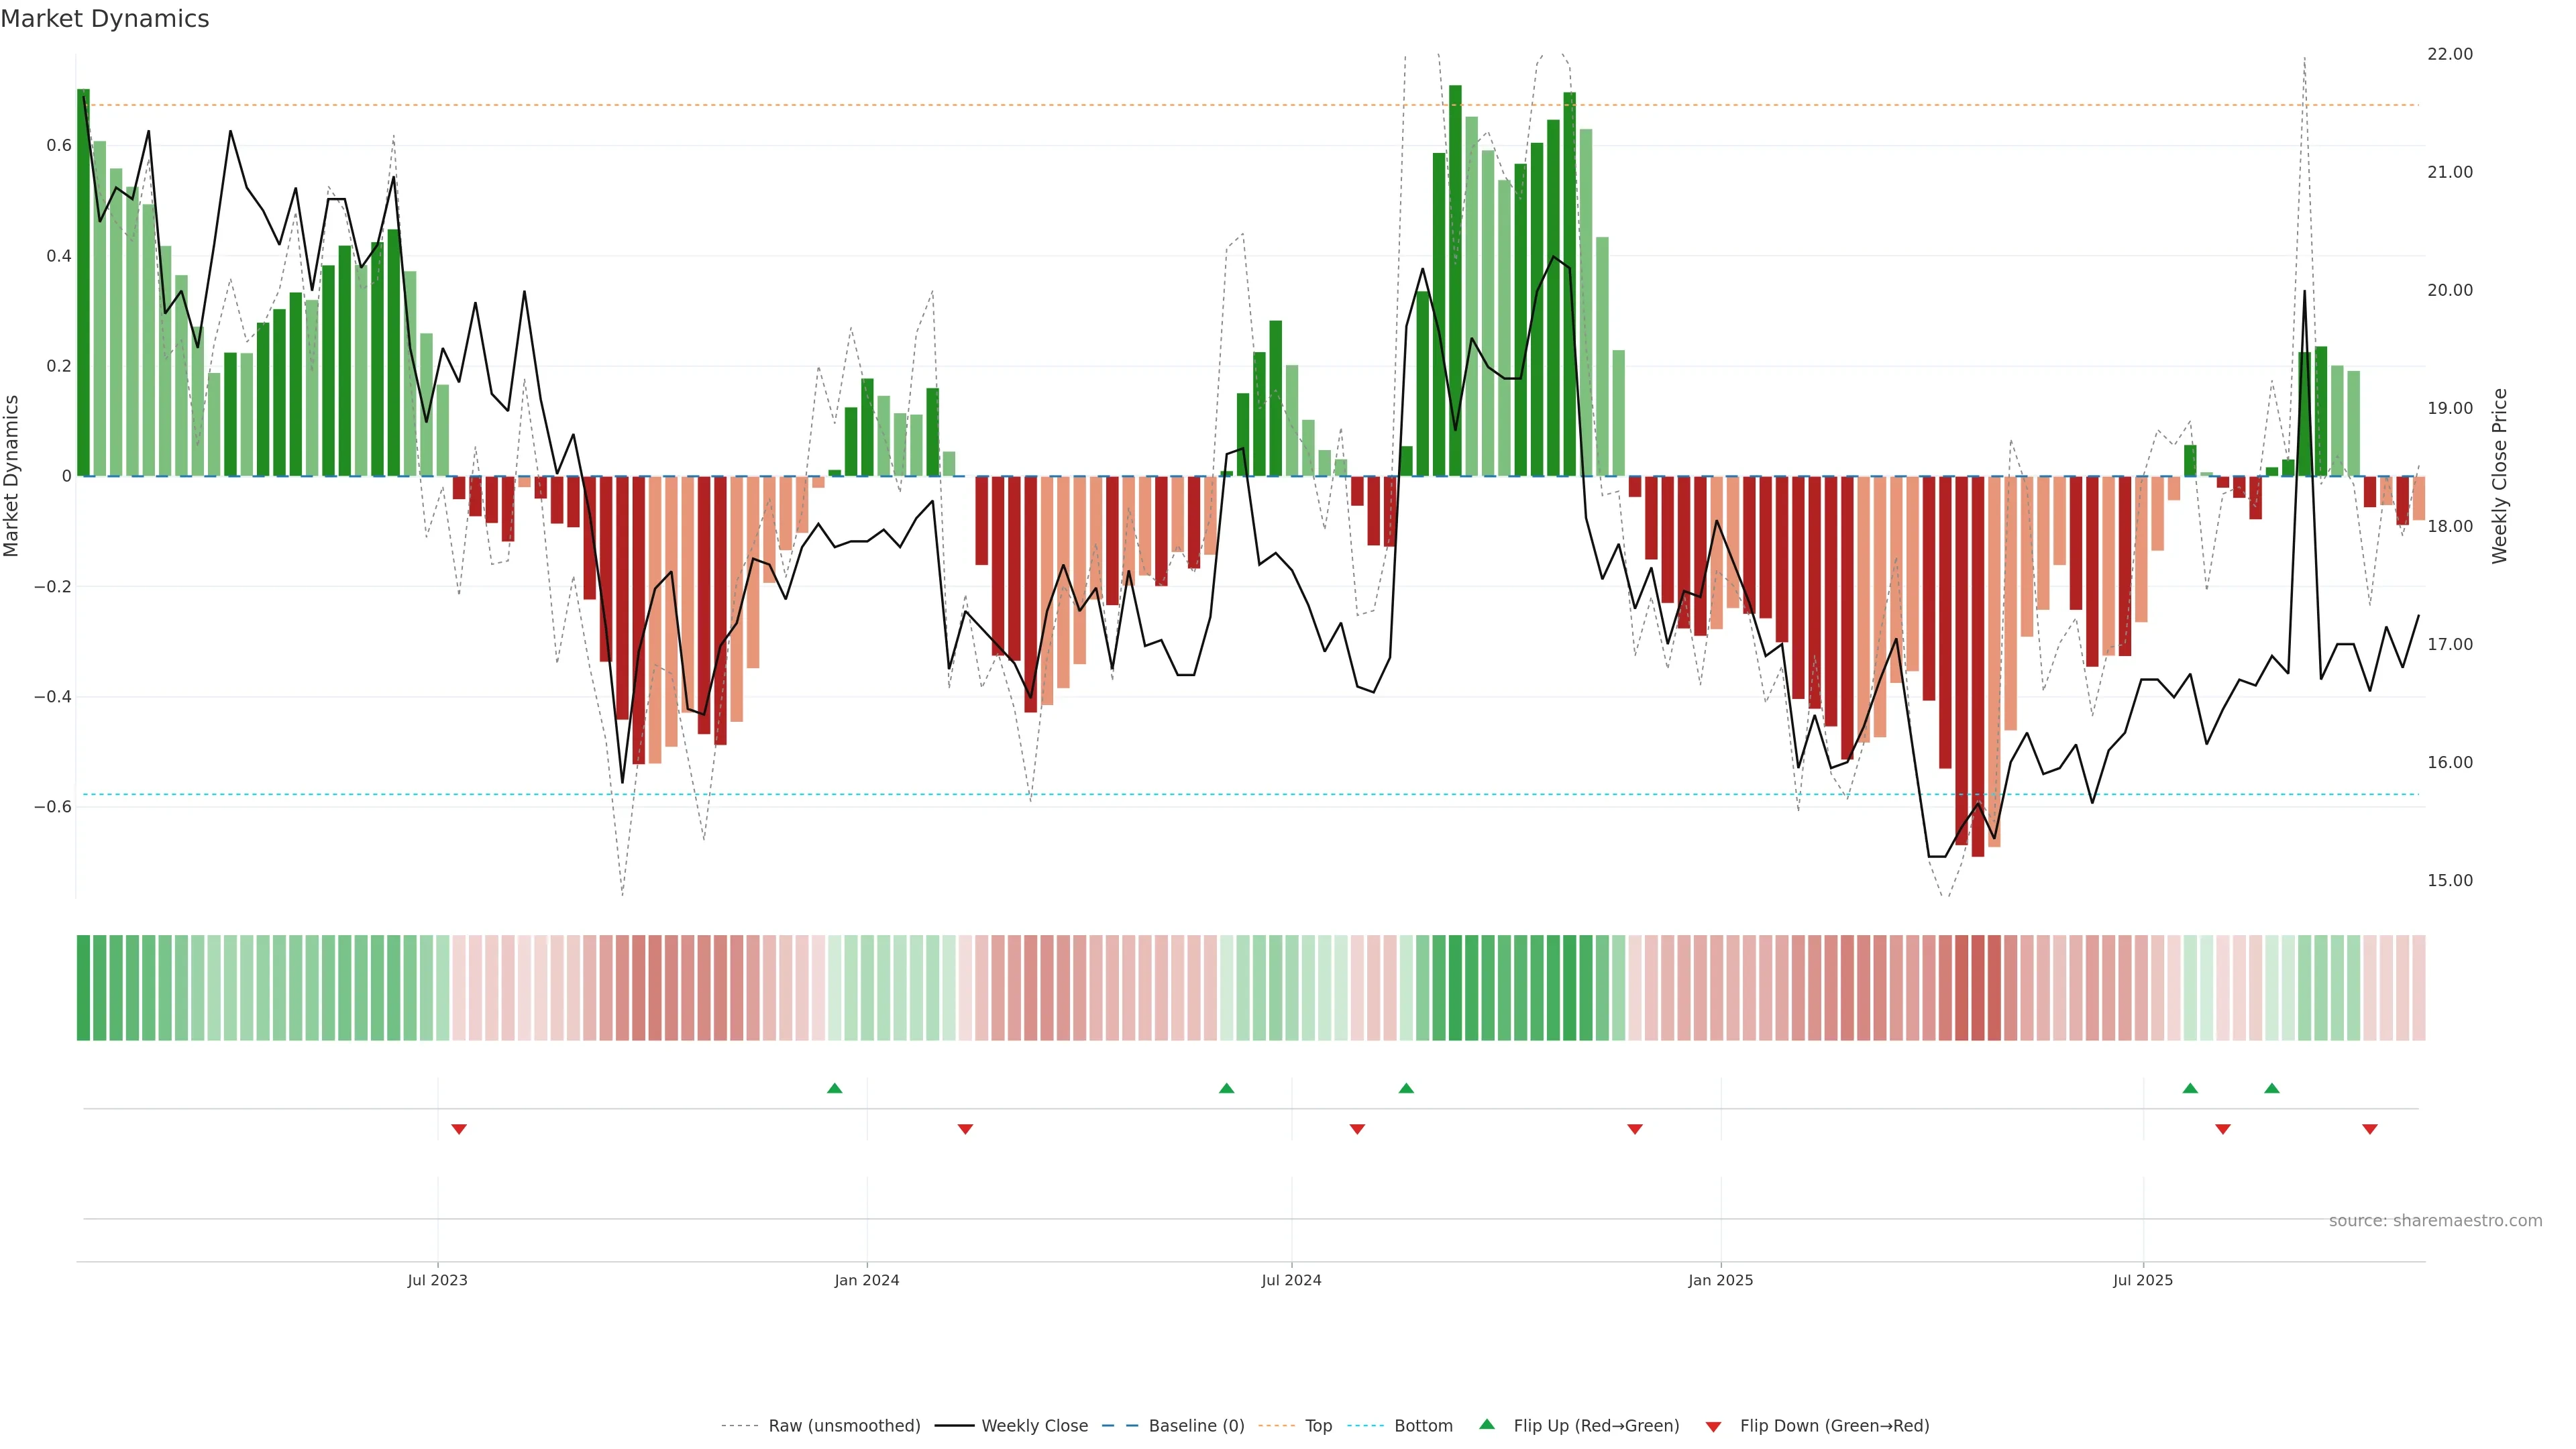The height and width of the screenshot is (1449, 2576).
Task: Click Flip Up marker just before Jul 2024
Action: (x=1227, y=1088)
